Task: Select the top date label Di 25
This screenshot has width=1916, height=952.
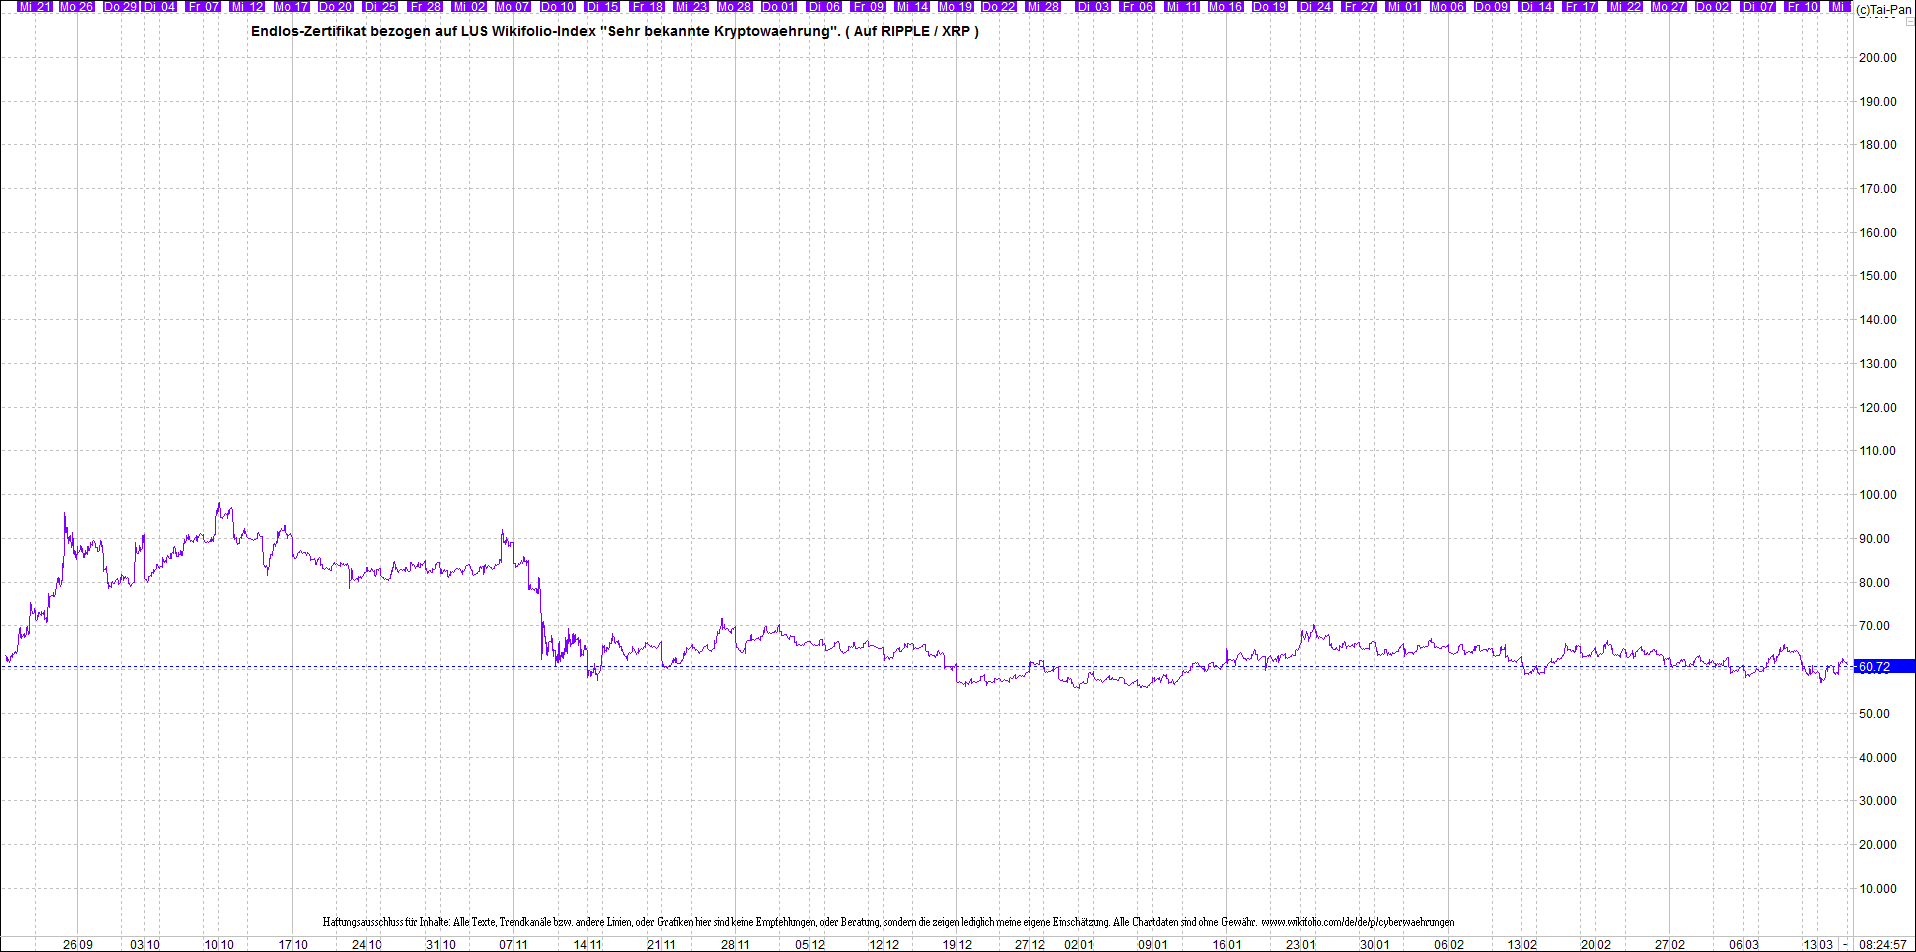Action: coord(381,6)
